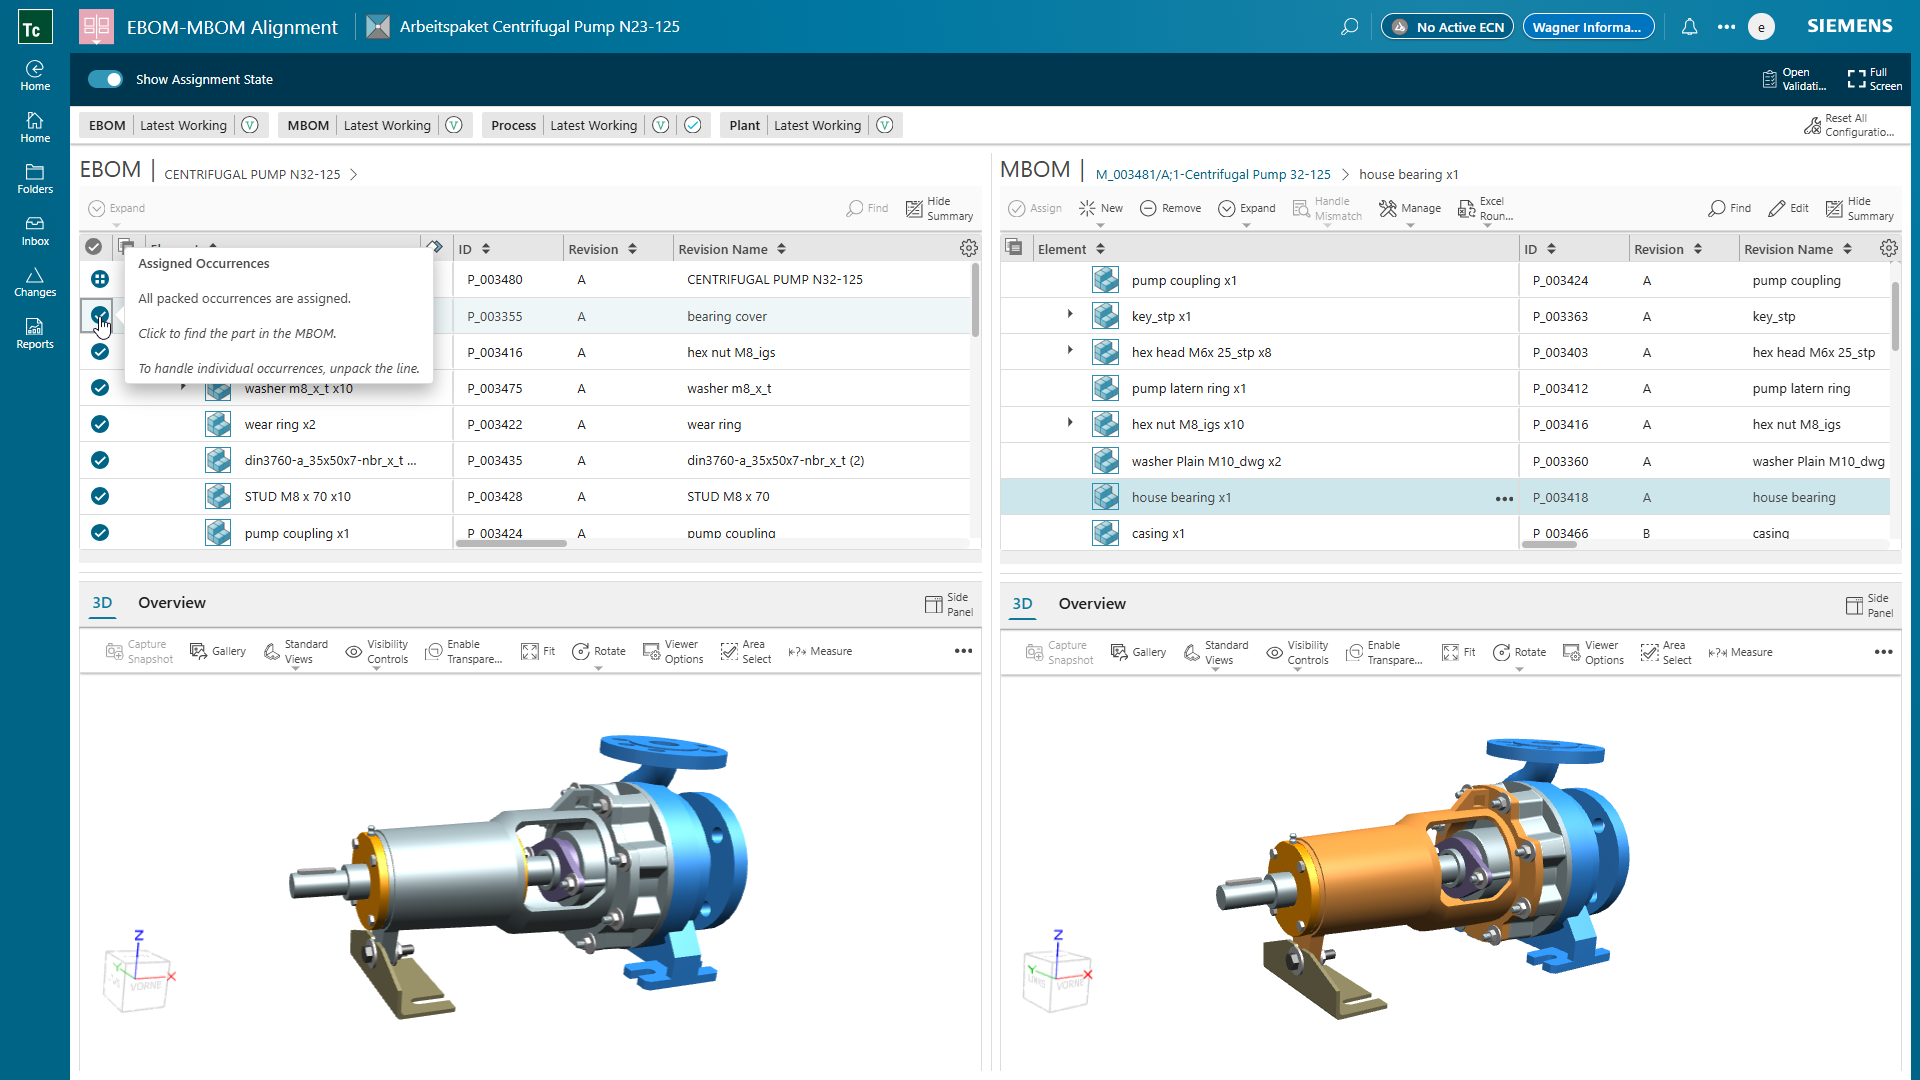Viewport: 1920px width, 1080px height.
Task: Click EBOM table horizontal scrollbar
Action: 511,543
